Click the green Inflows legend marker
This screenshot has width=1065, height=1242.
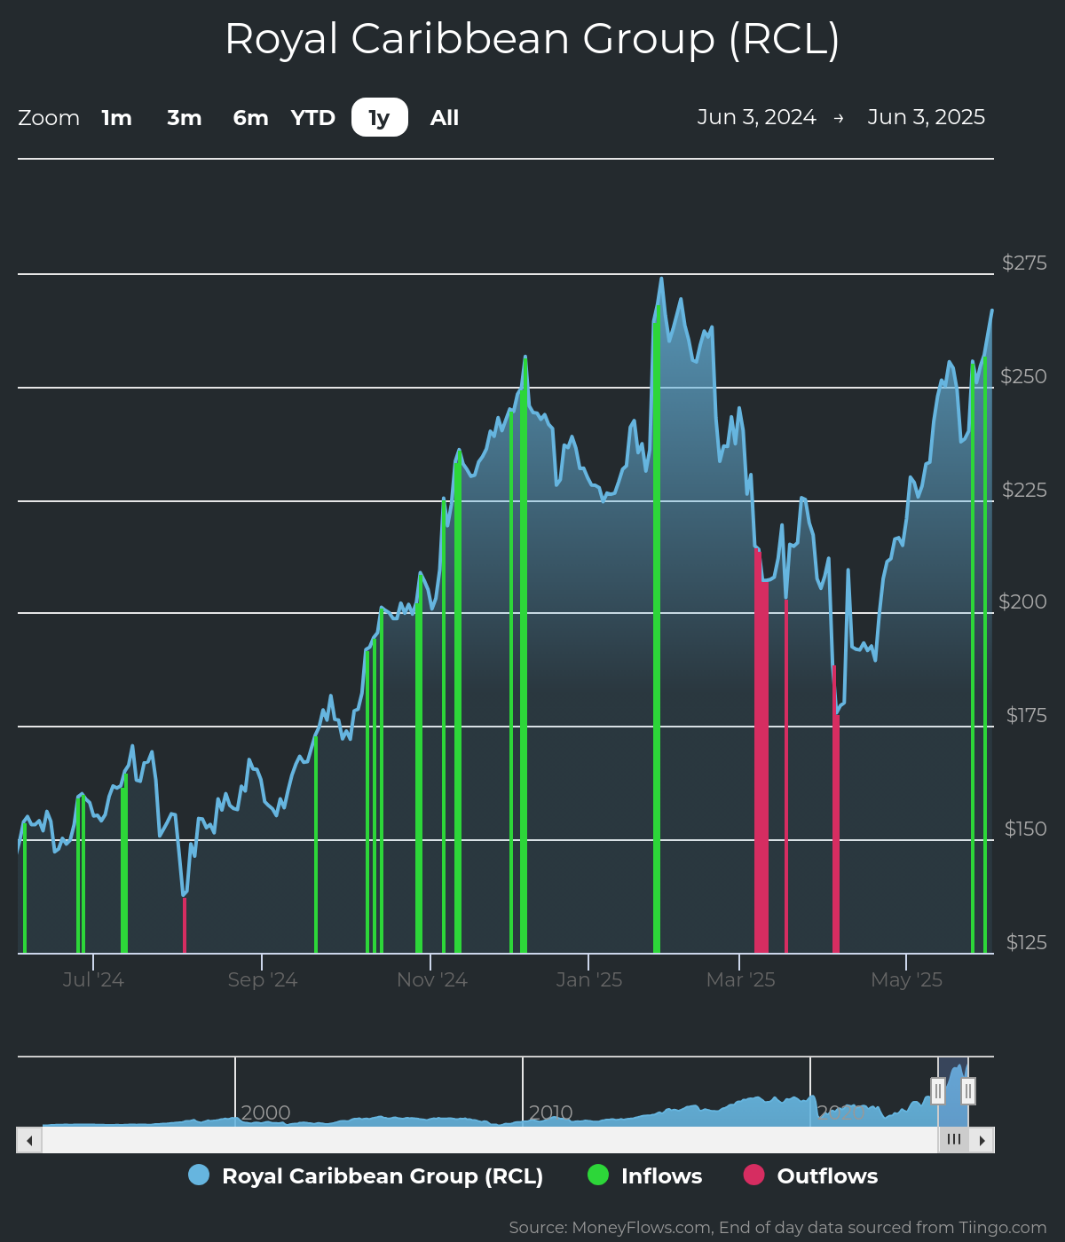598,1176
